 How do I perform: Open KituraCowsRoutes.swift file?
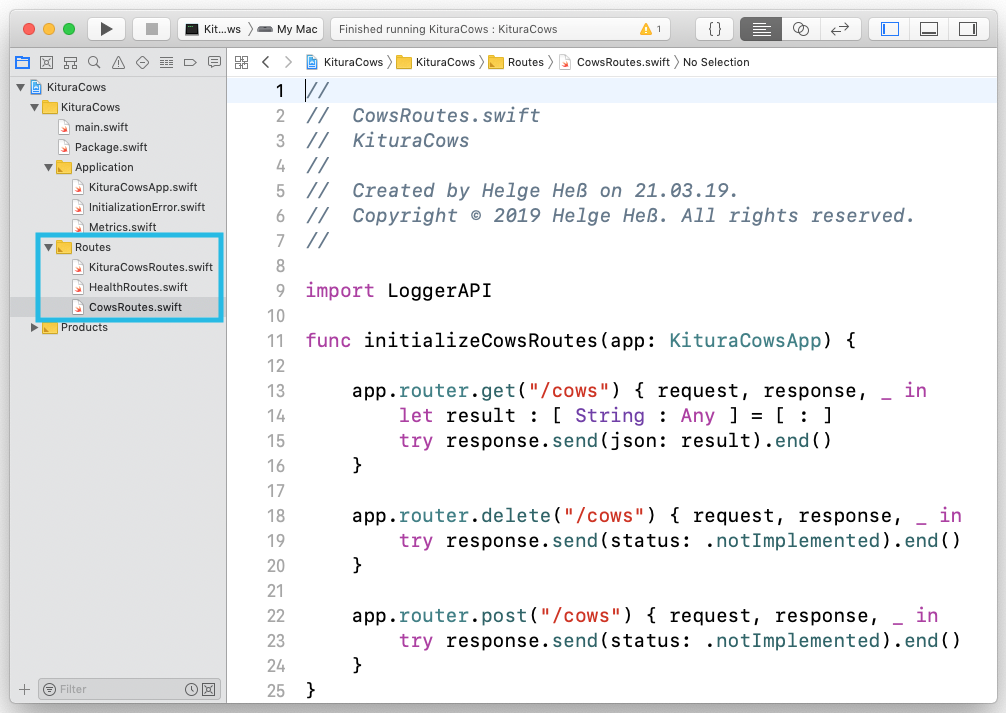pyautogui.click(x=151, y=267)
